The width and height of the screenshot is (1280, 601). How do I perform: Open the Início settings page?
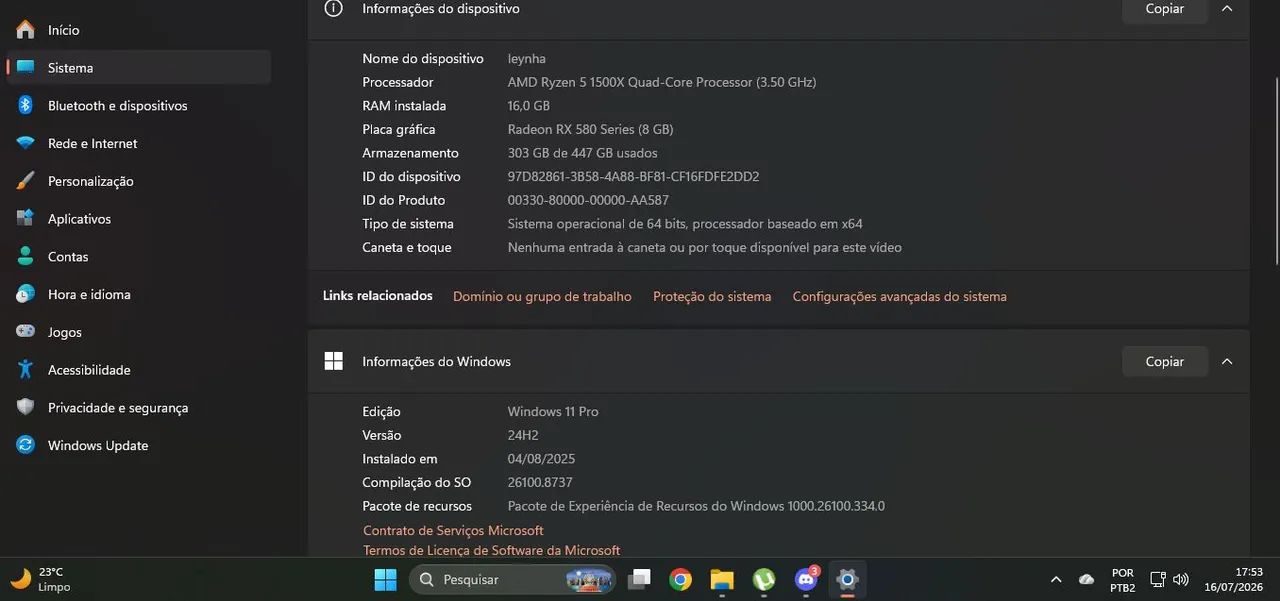click(x=138, y=30)
